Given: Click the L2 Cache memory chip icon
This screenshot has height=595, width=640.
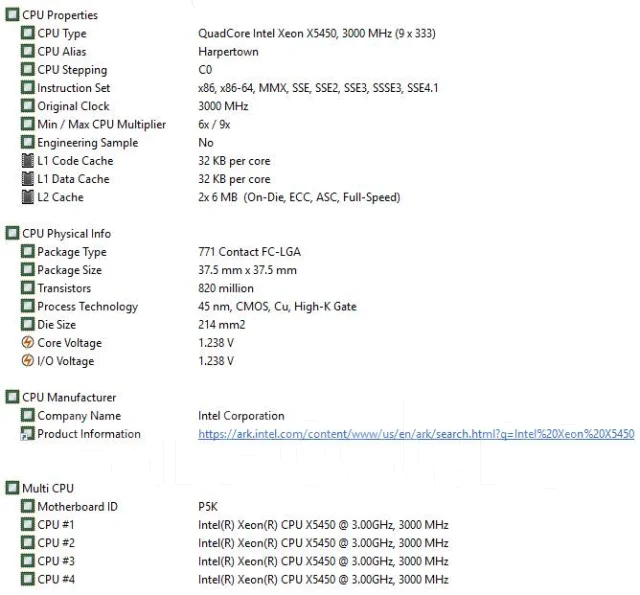Looking at the screenshot, I should click(x=27, y=197).
